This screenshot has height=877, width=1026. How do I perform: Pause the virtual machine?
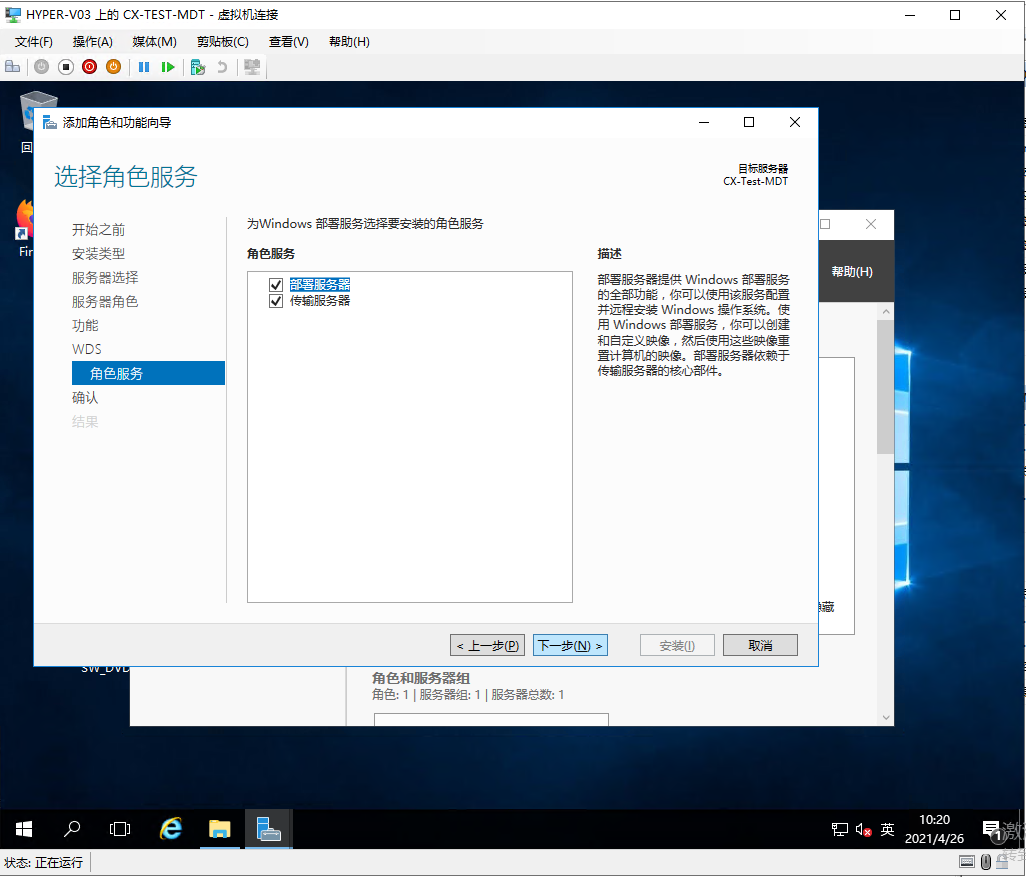pyautogui.click(x=143, y=66)
